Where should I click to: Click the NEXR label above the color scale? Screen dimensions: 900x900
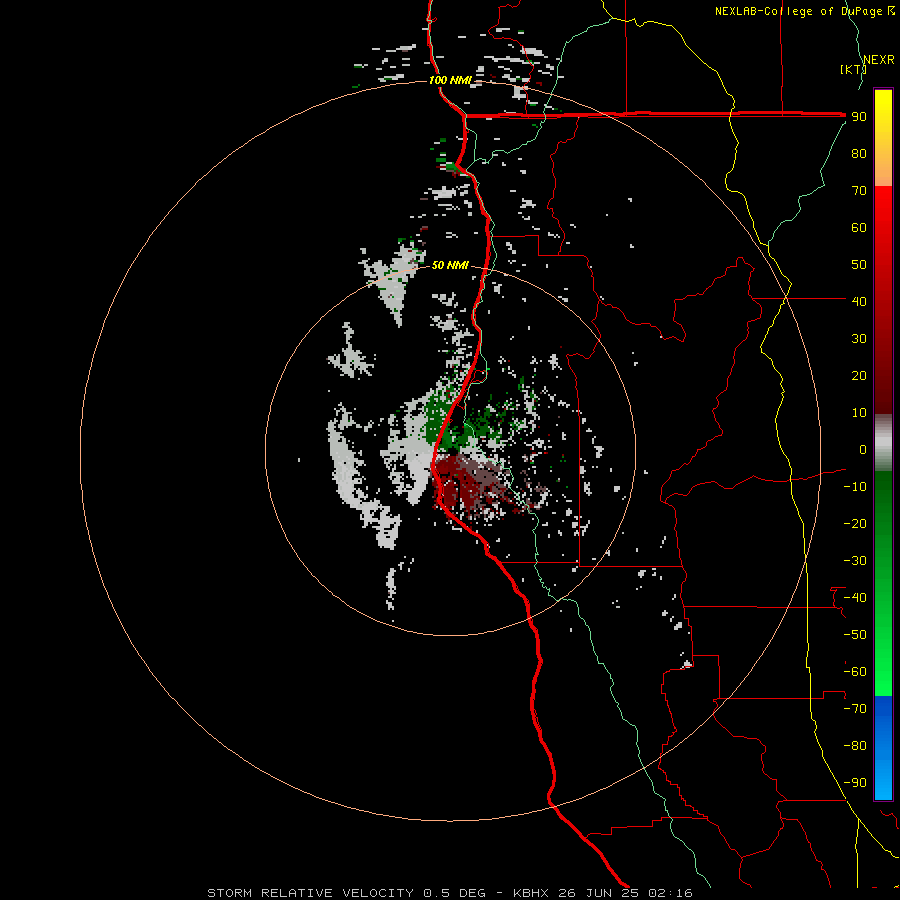tap(879, 60)
